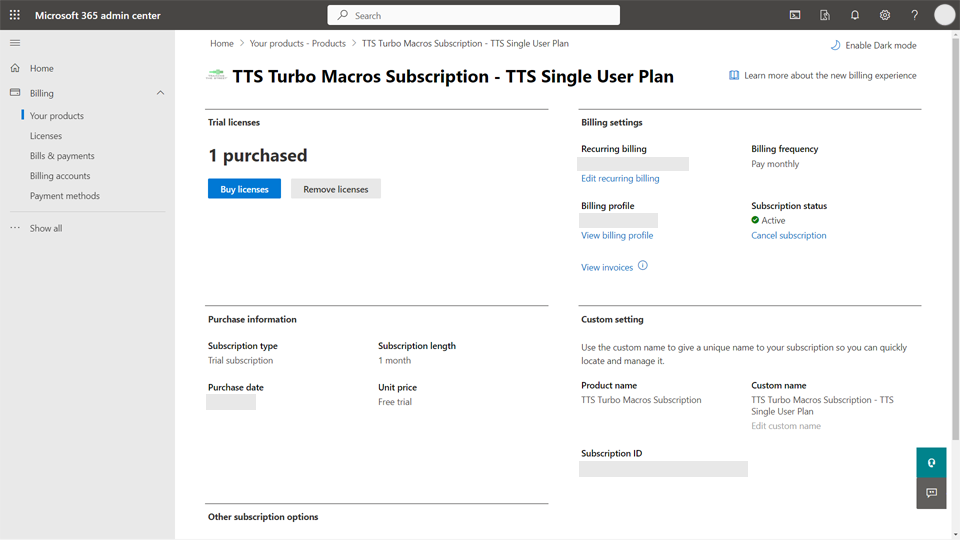Click the '1 month' subscription length value
Screen dimensions: 960x540
[394, 361]
